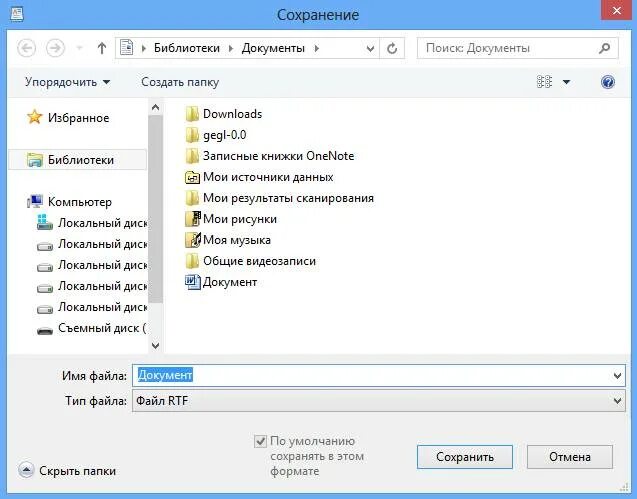
Task: Click Создать папку button
Action: tap(180, 82)
